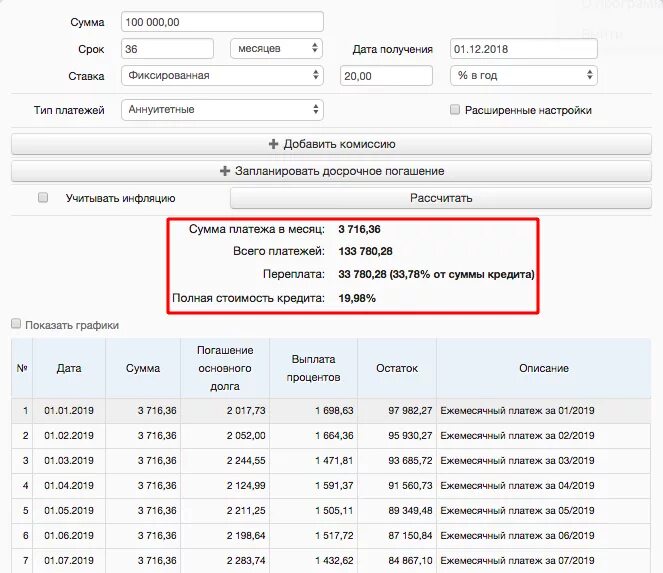This screenshot has height=573, width=663.
Task: Open the term unit dropdown showing месяцев
Action: [277, 49]
